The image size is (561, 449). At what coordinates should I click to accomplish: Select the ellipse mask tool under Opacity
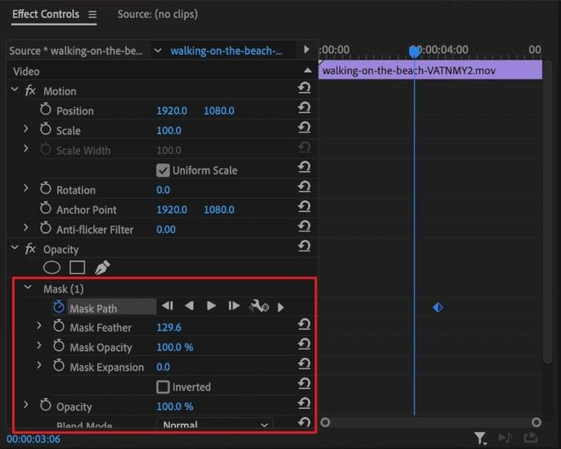pyautogui.click(x=52, y=268)
